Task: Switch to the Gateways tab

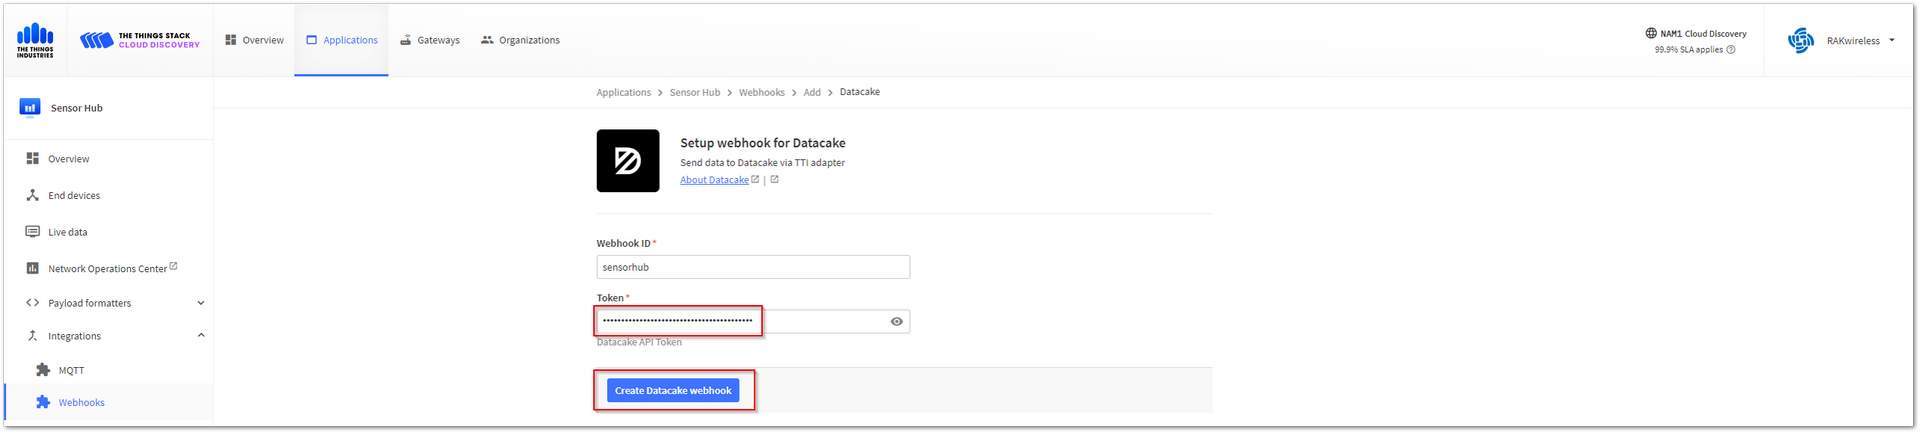Action: [430, 40]
